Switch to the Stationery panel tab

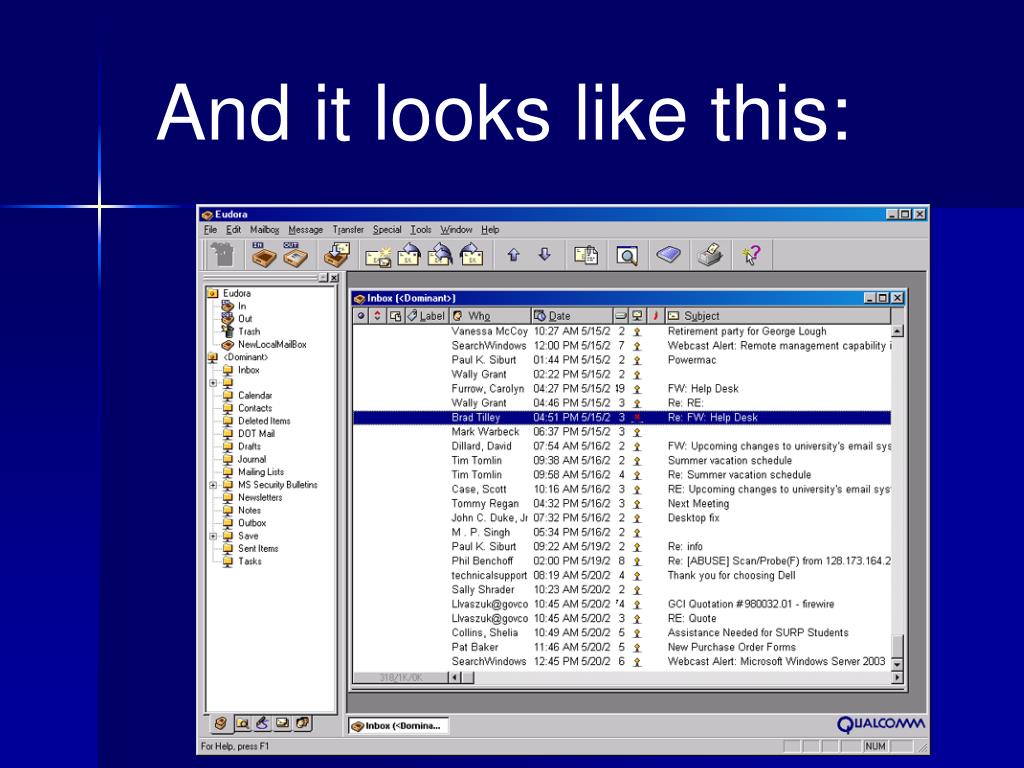(283, 723)
